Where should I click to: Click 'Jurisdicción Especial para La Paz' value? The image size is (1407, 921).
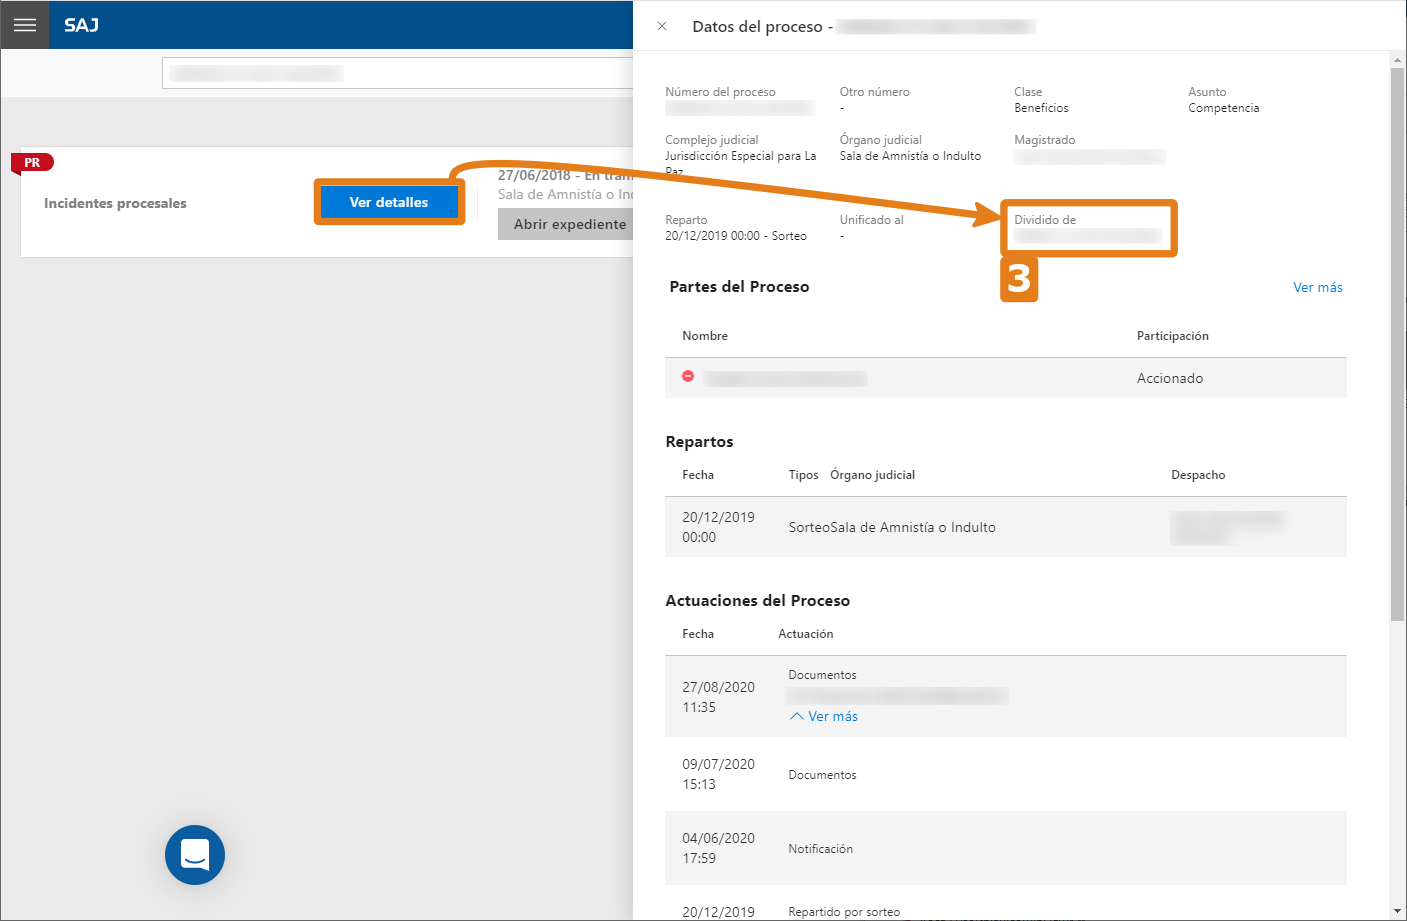coord(741,163)
